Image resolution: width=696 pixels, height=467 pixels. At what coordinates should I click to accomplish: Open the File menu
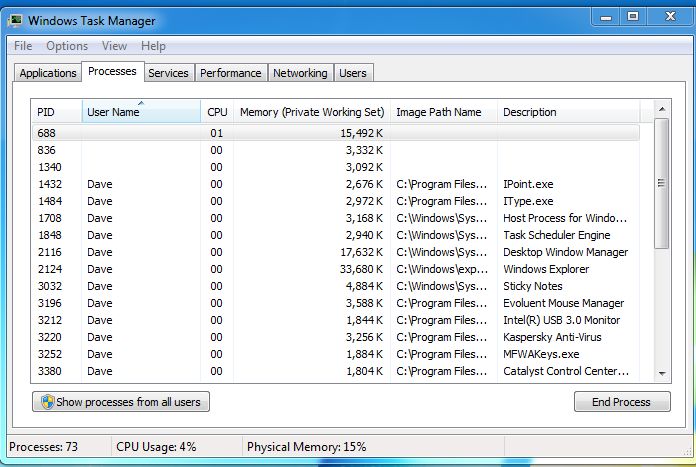[x=23, y=46]
